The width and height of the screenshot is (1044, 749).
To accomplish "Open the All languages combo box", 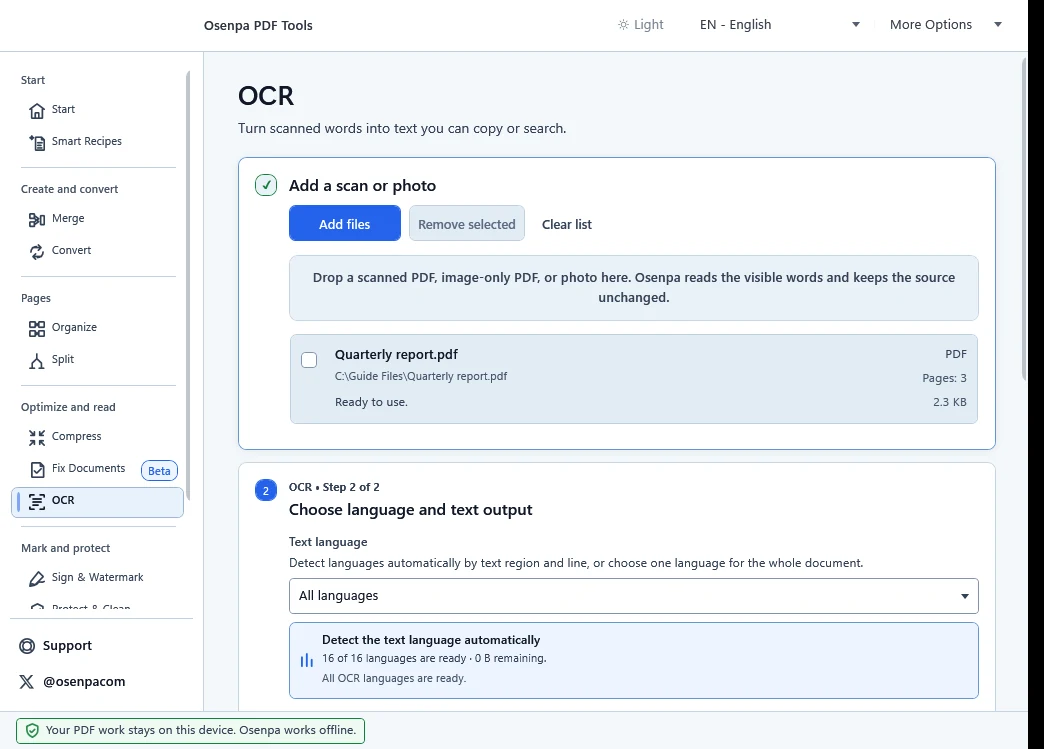I will coord(634,596).
